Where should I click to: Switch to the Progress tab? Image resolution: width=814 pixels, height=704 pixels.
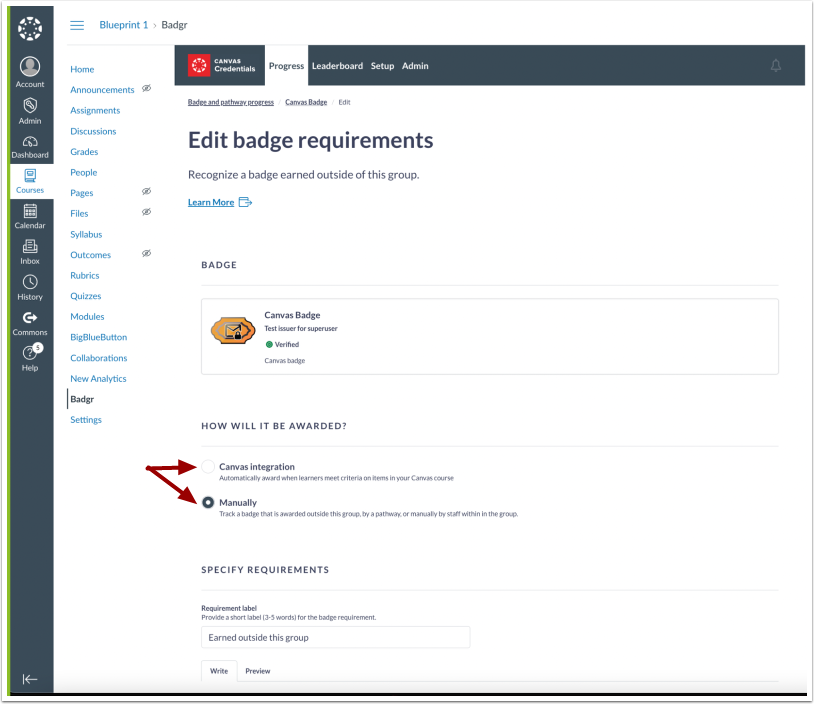click(287, 65)
